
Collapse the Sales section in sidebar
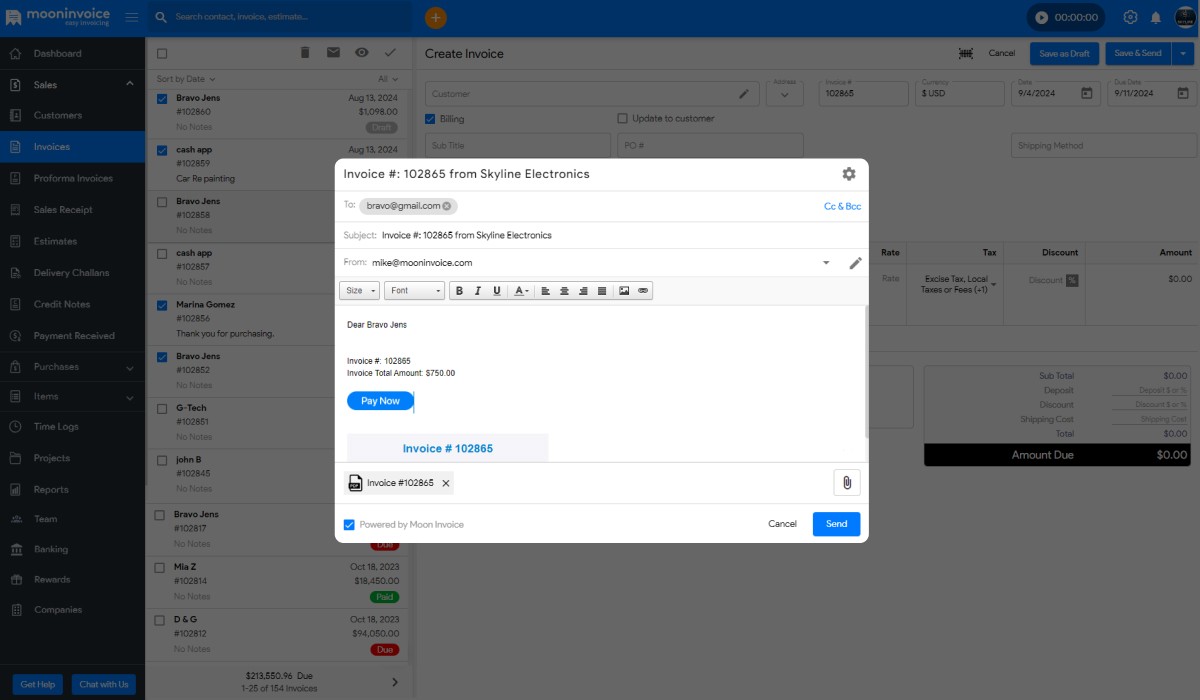pos(129,84)
